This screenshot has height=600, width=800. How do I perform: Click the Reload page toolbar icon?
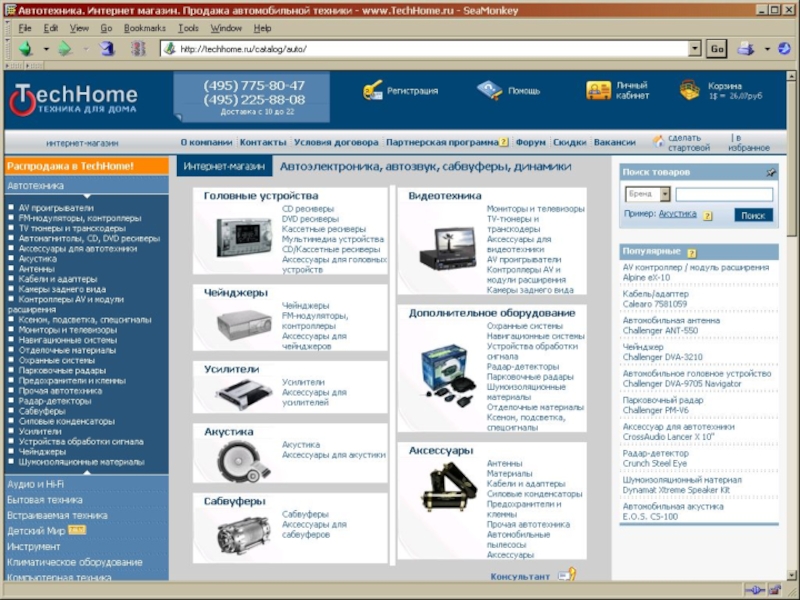click(106, 48)
